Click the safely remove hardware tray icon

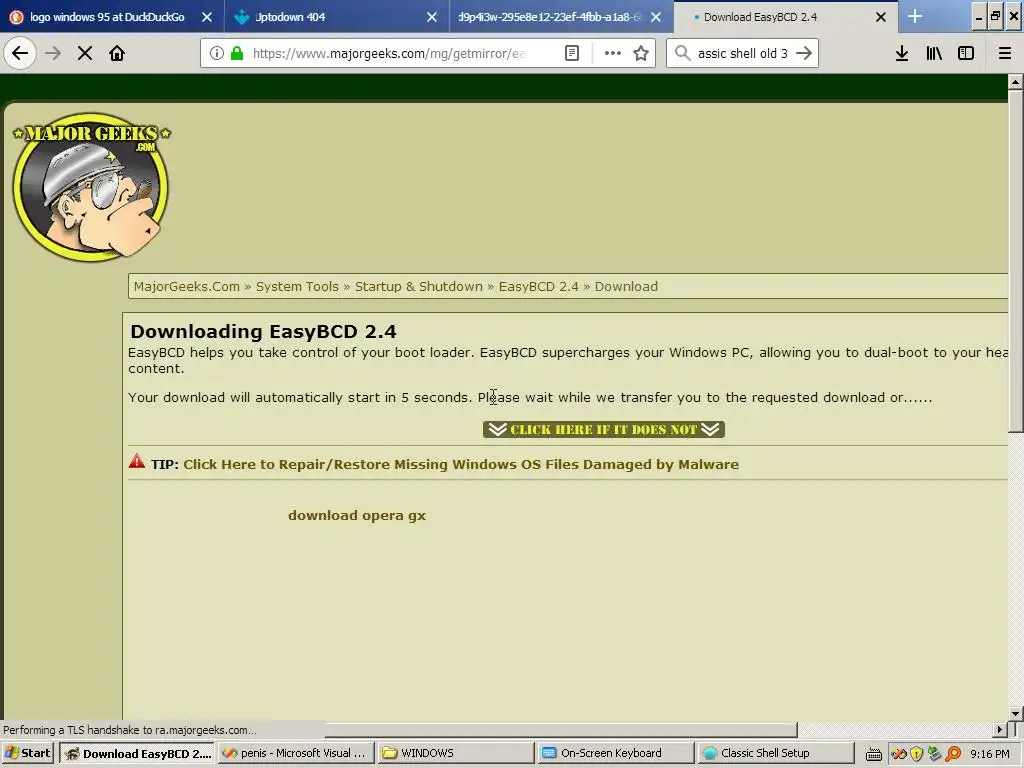coord(935,754)
